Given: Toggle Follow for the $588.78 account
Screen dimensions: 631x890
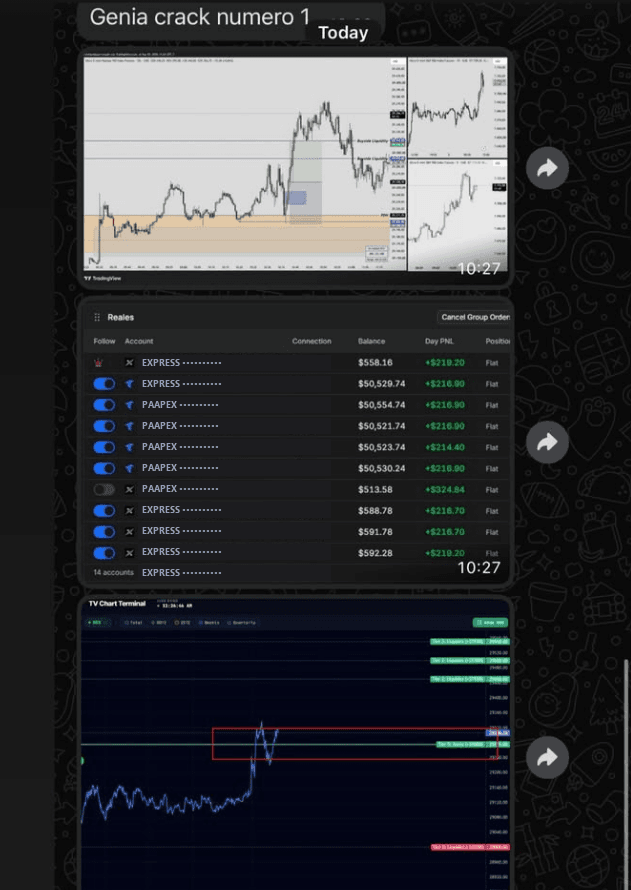Looking at the screenshot, I should point(104,510).
